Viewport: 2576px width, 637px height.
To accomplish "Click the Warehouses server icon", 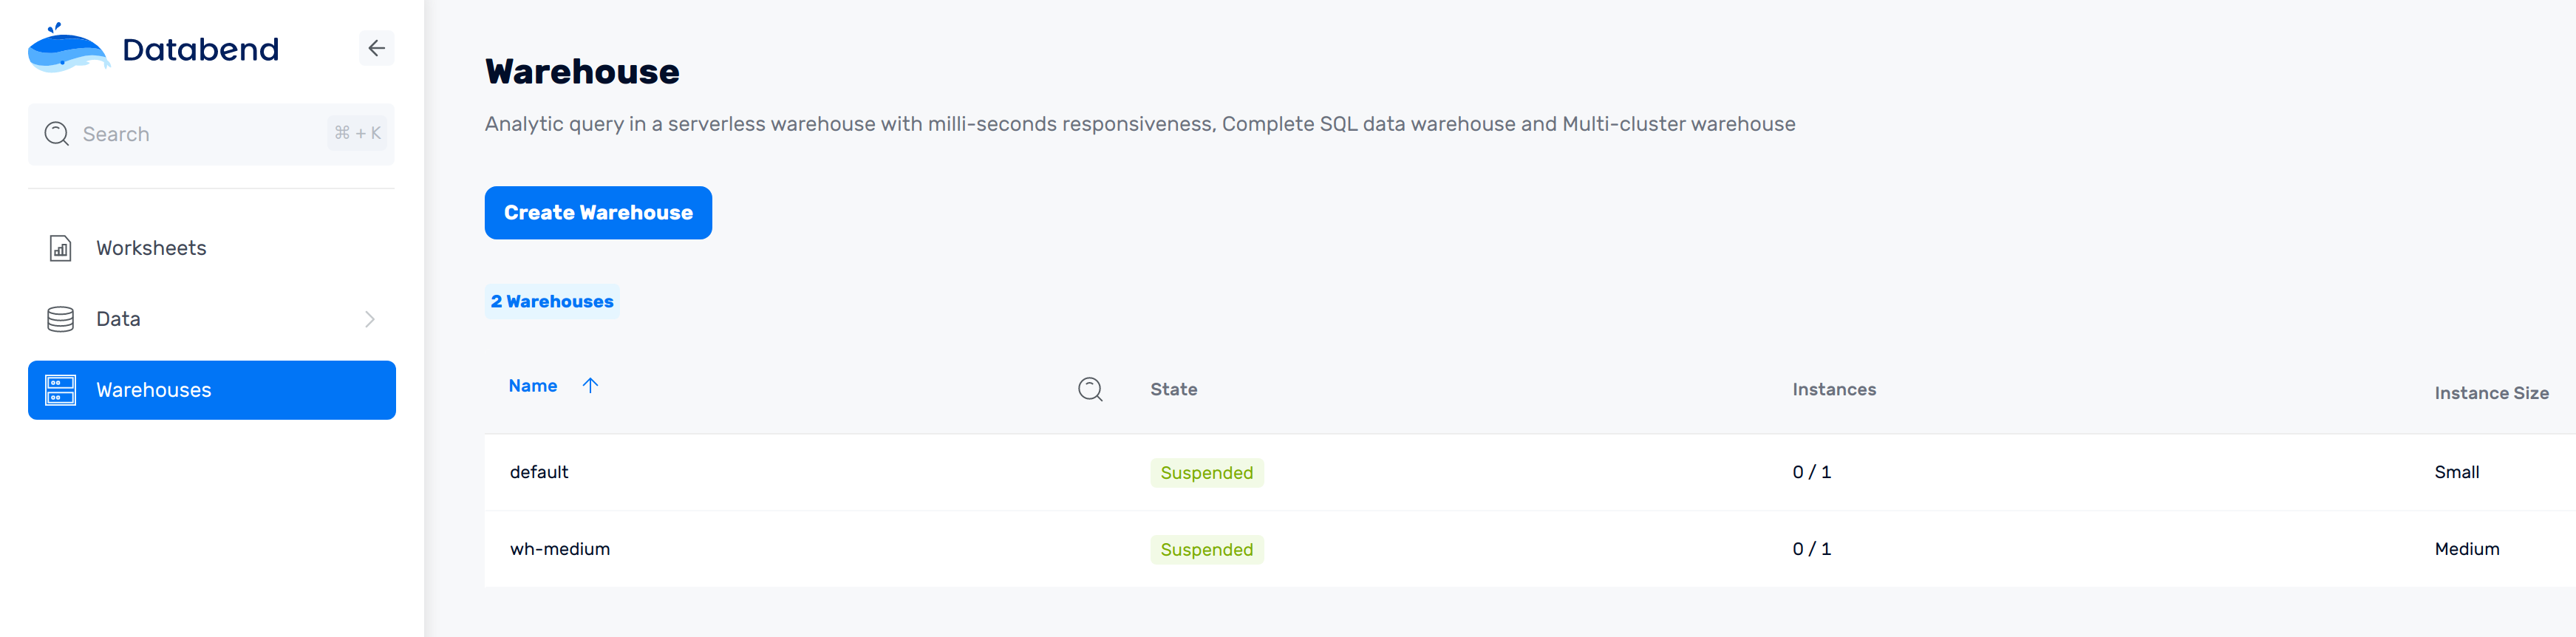I will tap(60, 390).
